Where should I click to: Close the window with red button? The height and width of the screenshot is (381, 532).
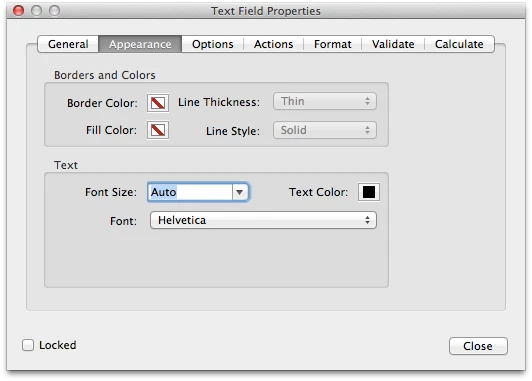(19, 11)
